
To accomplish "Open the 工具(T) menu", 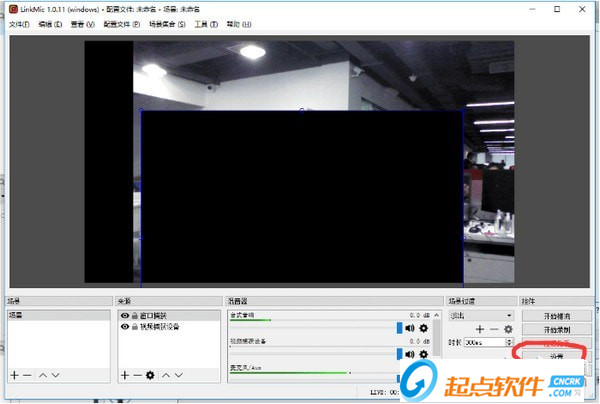I will click(206, 24).
